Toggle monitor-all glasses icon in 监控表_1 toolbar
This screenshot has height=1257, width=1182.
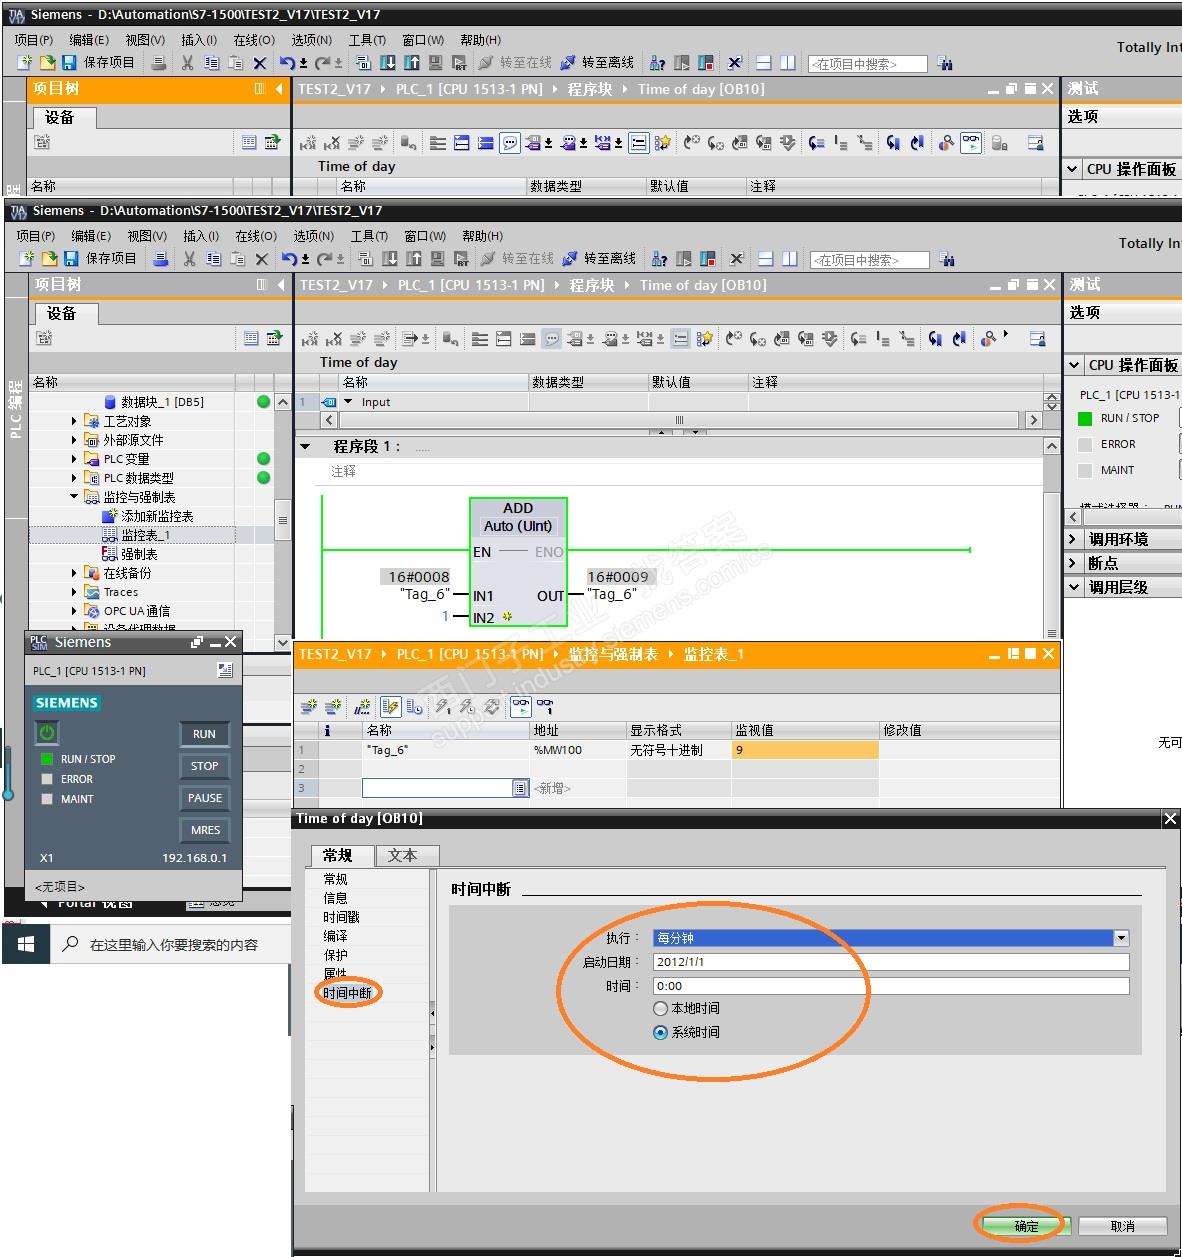[x=520, y=707]
